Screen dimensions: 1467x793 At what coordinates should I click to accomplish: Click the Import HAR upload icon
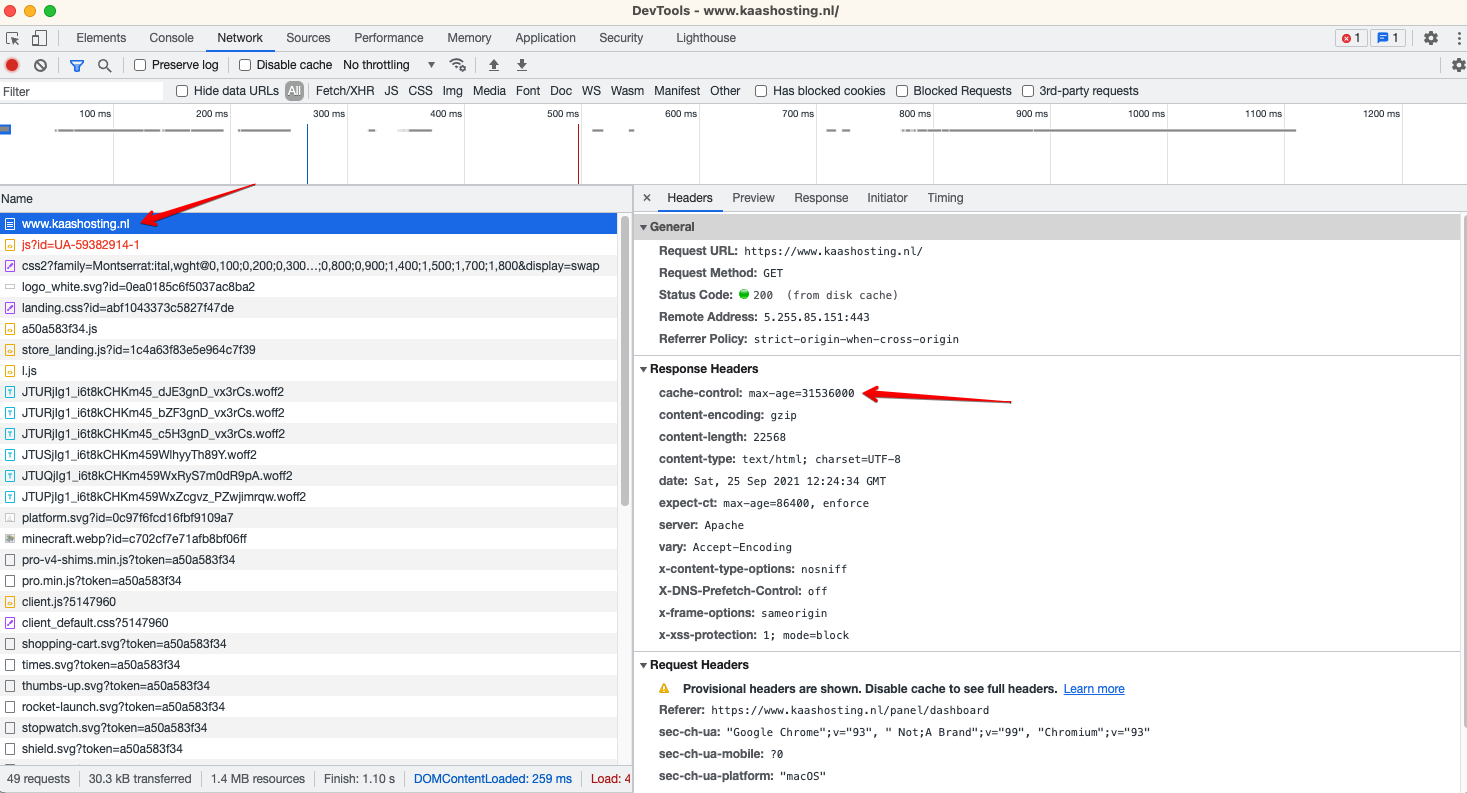493,65
